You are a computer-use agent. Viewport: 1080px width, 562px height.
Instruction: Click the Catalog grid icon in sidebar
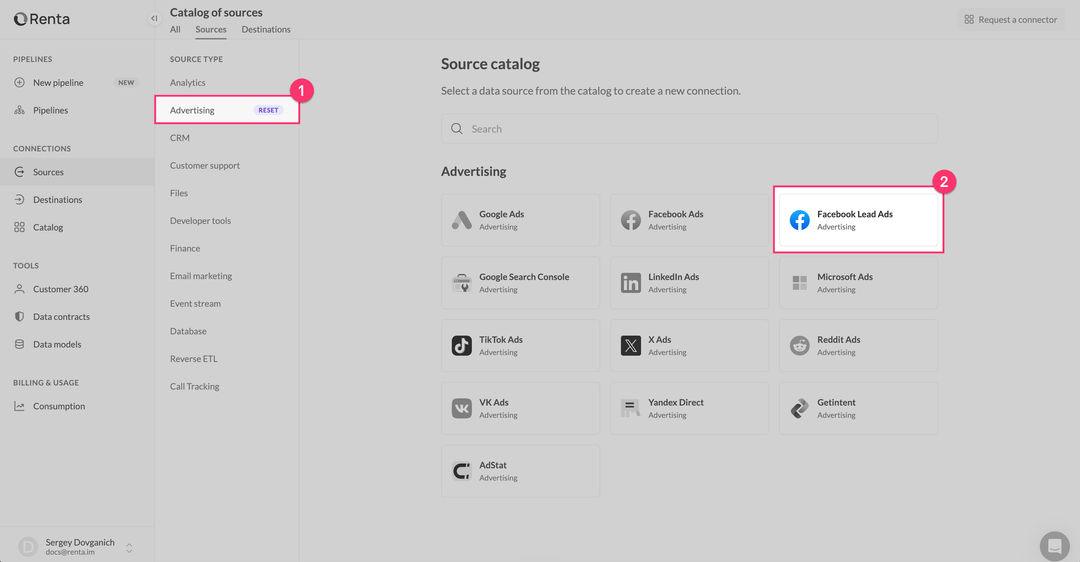click(x=19, y=227)
